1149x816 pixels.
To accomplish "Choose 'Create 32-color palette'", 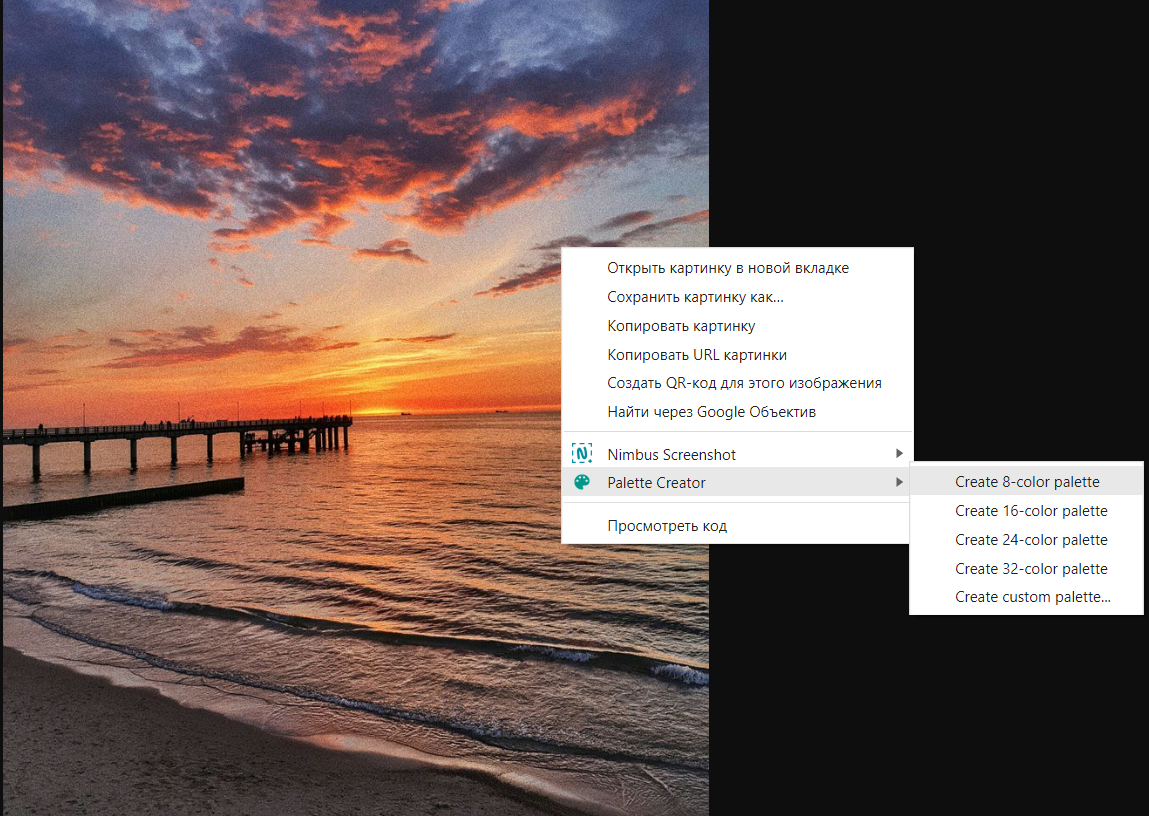I will (1030, 569).
